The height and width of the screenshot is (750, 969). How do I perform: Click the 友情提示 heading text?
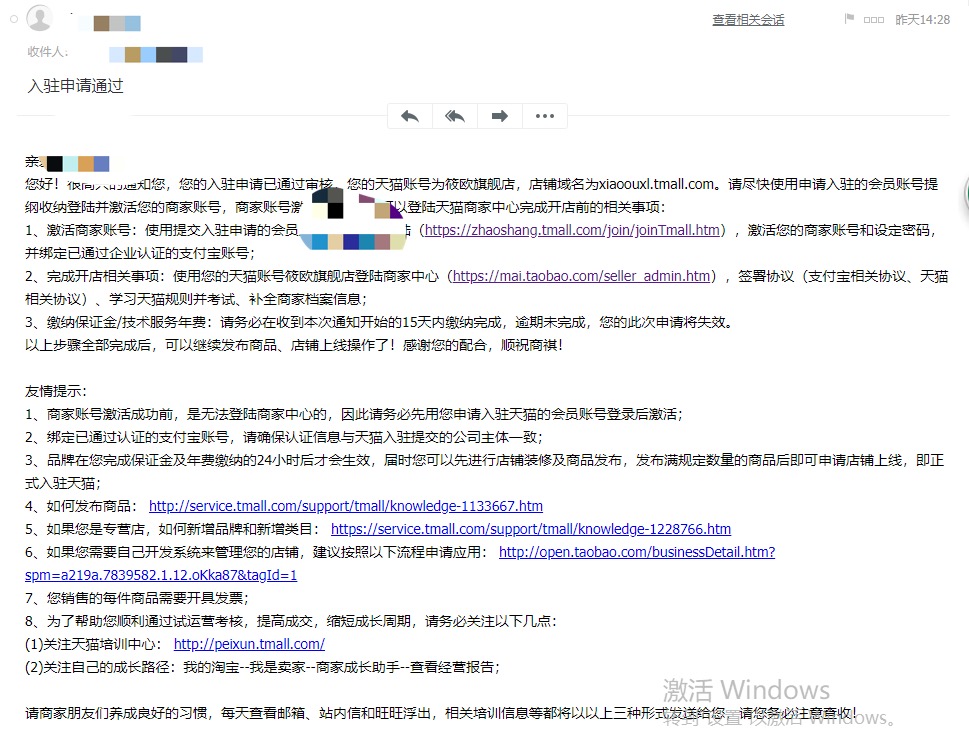pos(56,391)
